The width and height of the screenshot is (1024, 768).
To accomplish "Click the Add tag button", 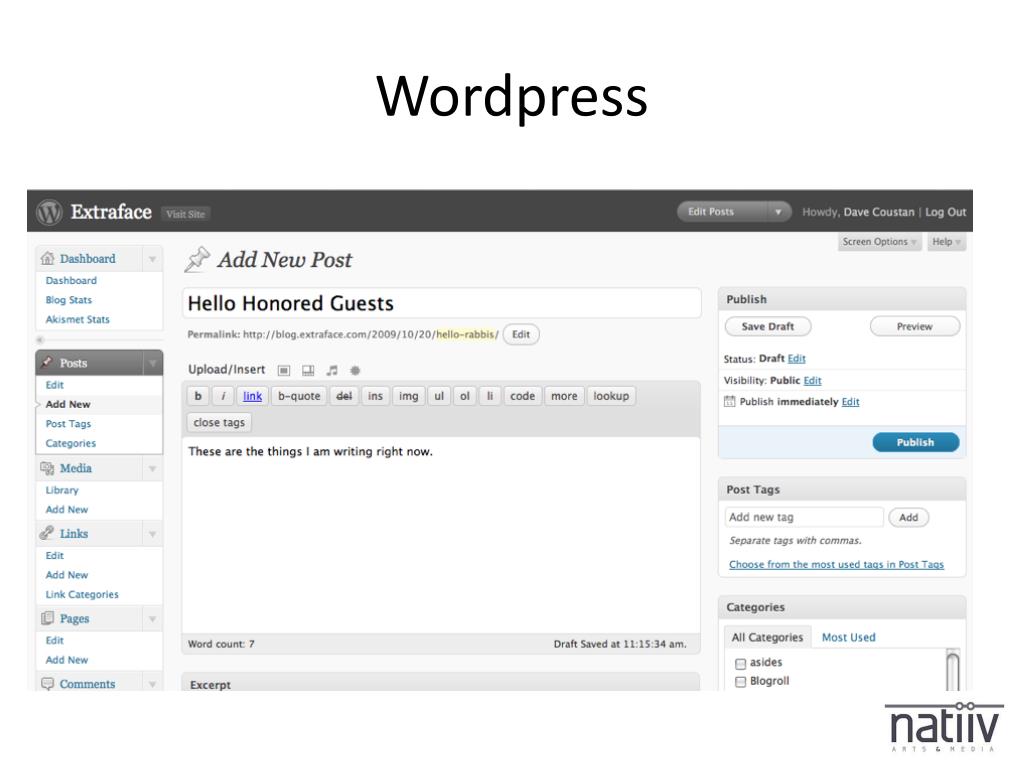I will [908, 517].
